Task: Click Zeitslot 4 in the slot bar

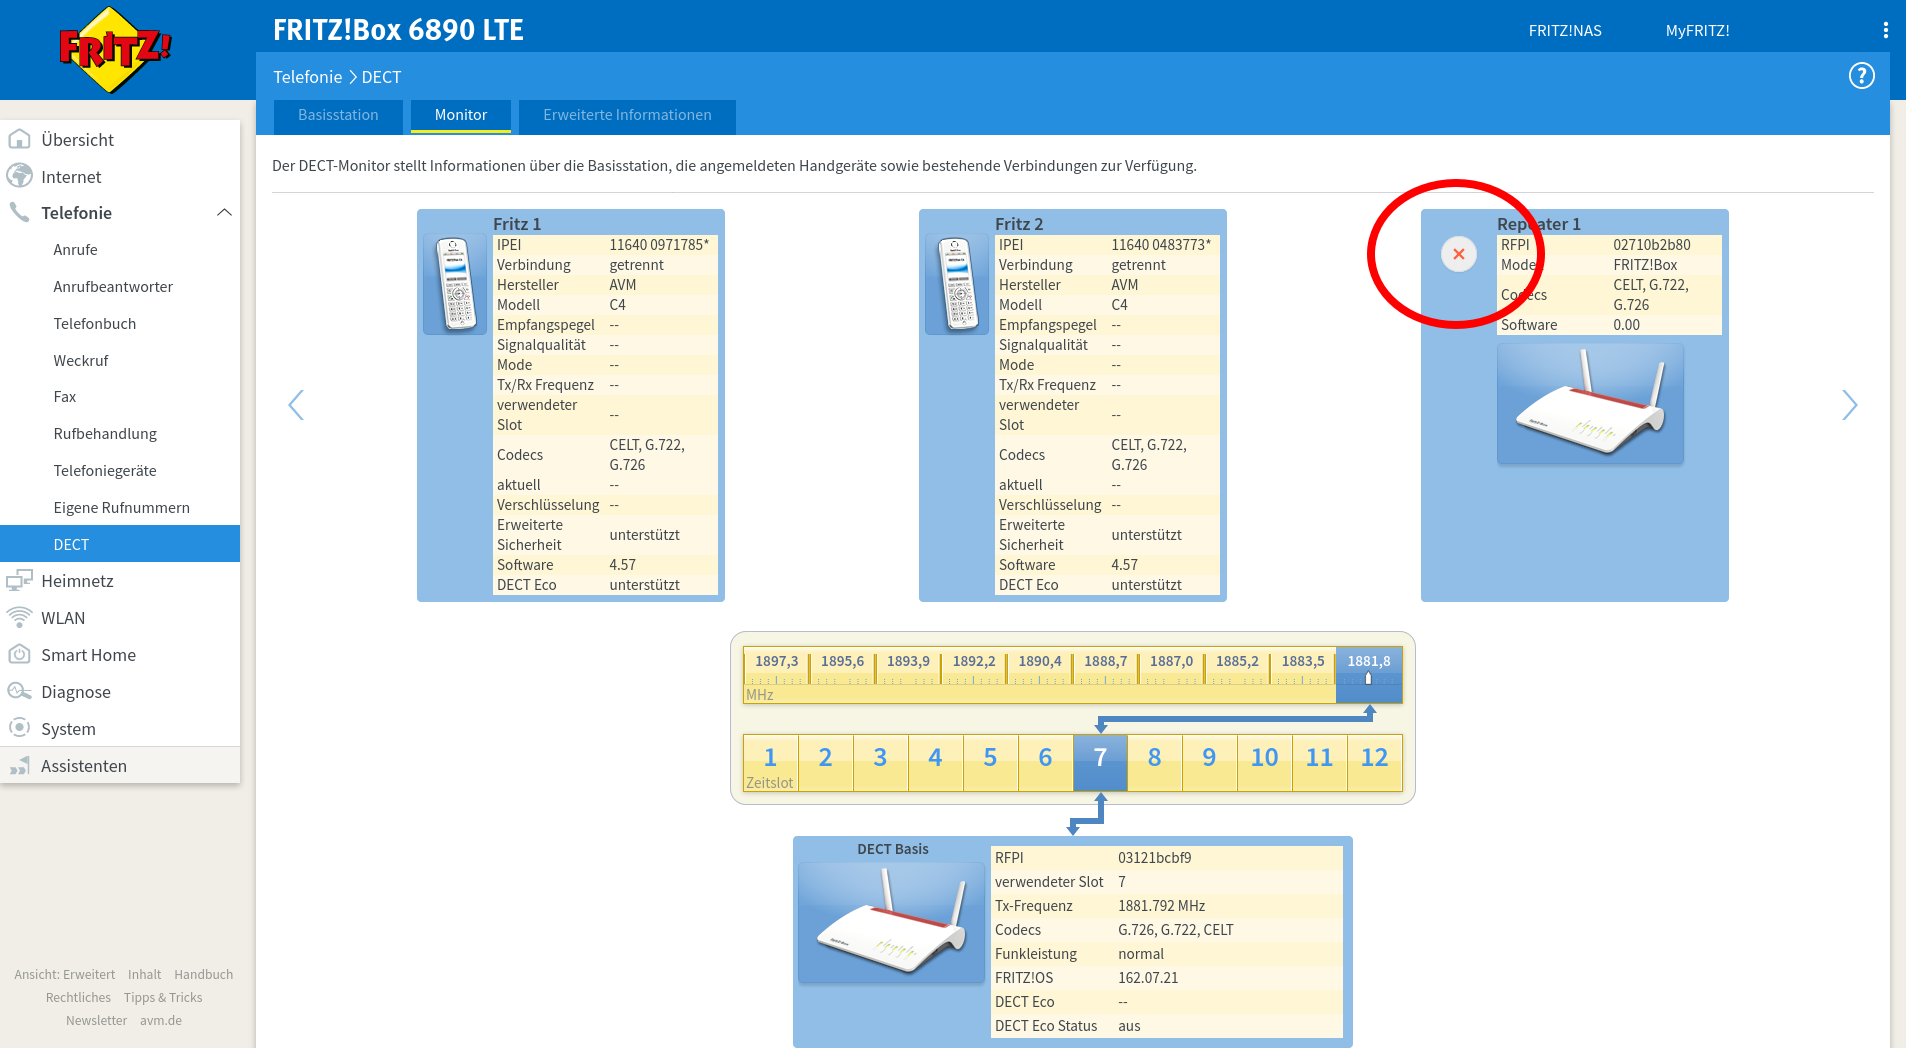Action: 935,763
